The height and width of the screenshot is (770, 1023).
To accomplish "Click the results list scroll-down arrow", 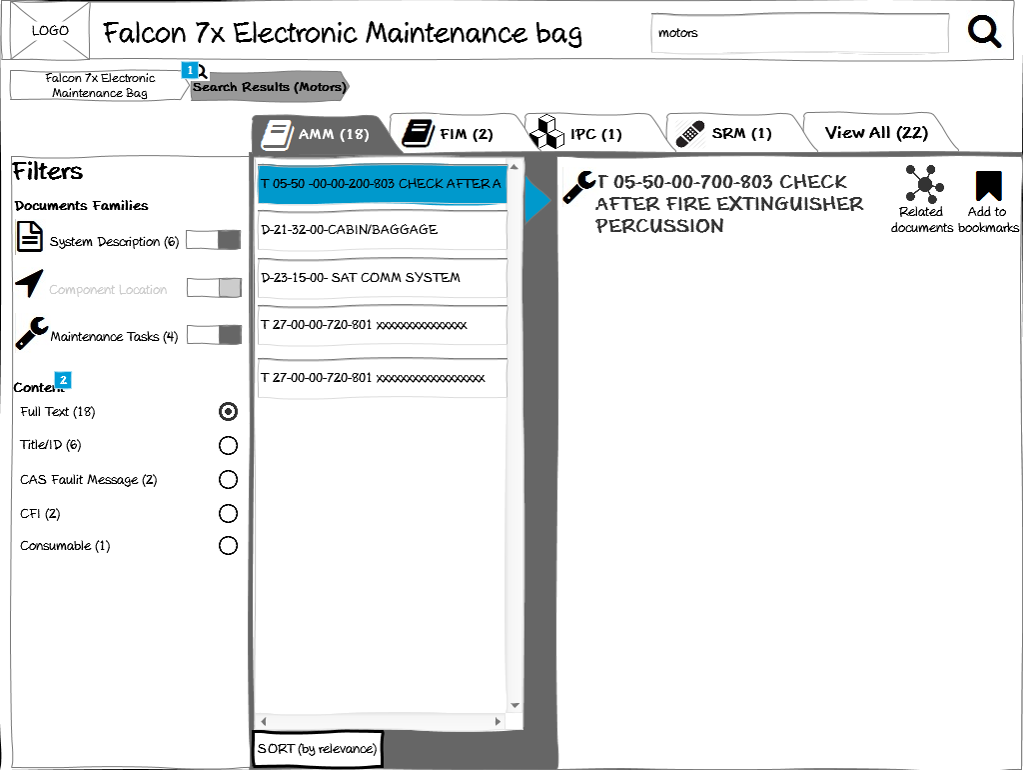I will point(515,706).
